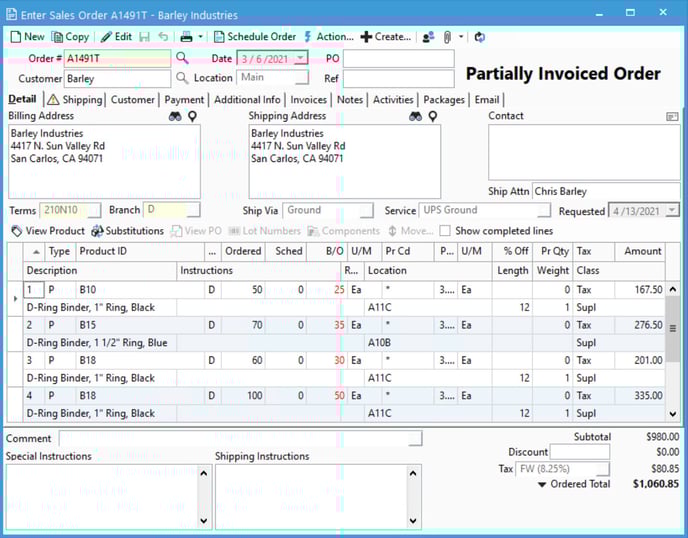The image size is (688, 538).
Task: Click the Save floppy disk icon
Action: 144,37
